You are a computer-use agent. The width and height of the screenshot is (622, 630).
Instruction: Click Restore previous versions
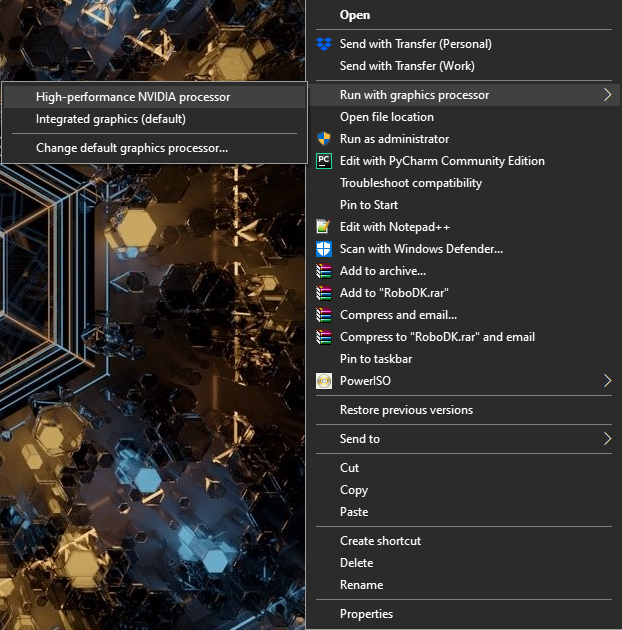pos(406,410)
